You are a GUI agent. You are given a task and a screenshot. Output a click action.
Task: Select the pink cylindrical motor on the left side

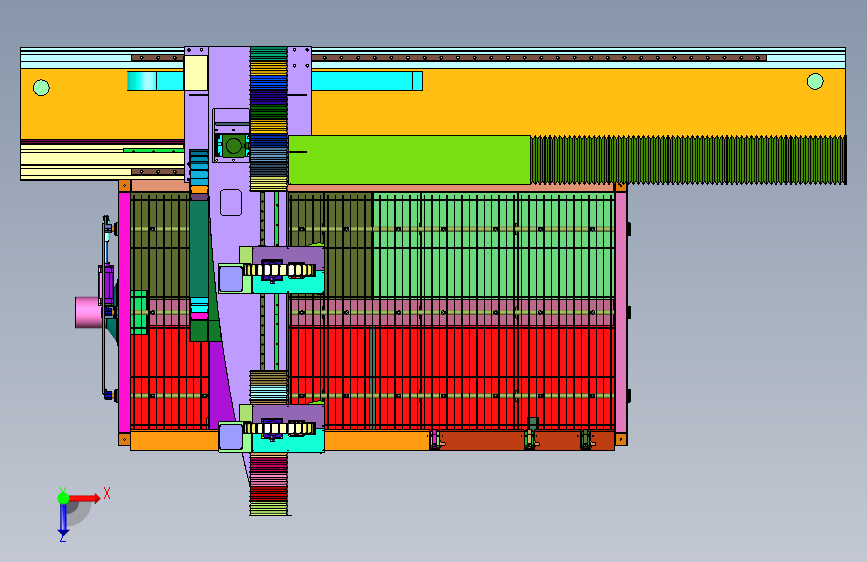(x=88, y=312)
